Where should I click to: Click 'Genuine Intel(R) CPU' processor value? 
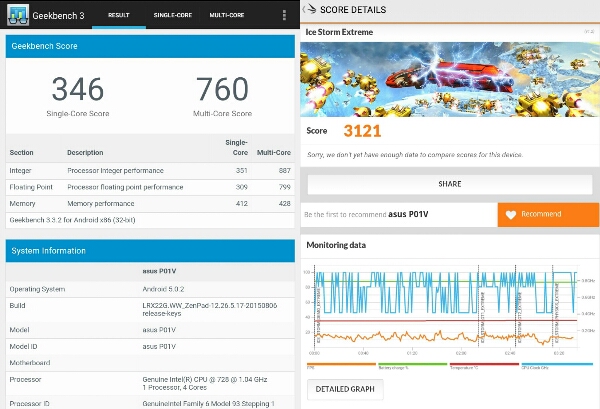tap(205, 383)
